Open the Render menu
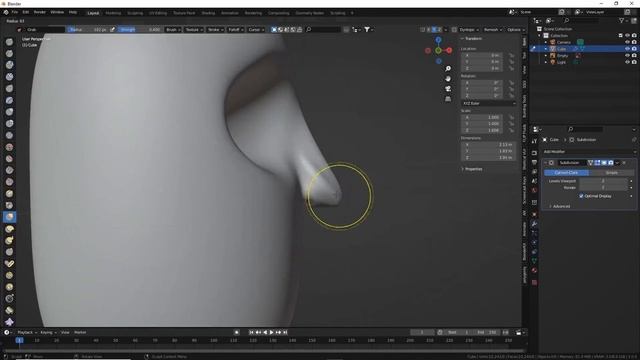640x360 pixels. [40, 12]
